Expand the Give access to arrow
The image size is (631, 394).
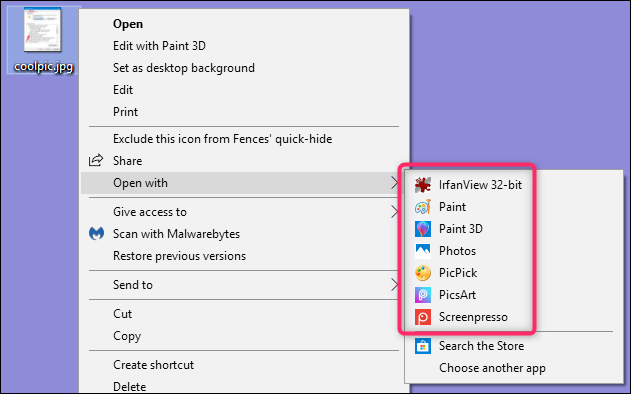[x=394, y=212]
